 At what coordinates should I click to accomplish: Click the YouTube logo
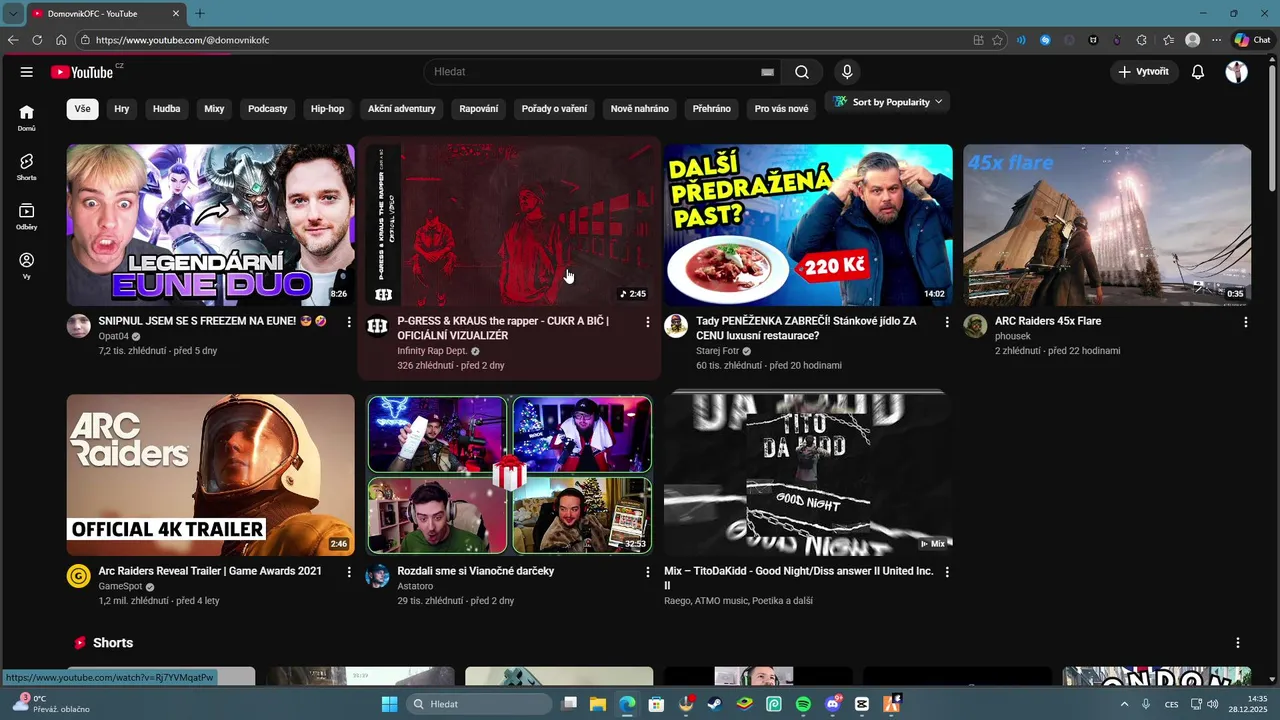point(82,72)
